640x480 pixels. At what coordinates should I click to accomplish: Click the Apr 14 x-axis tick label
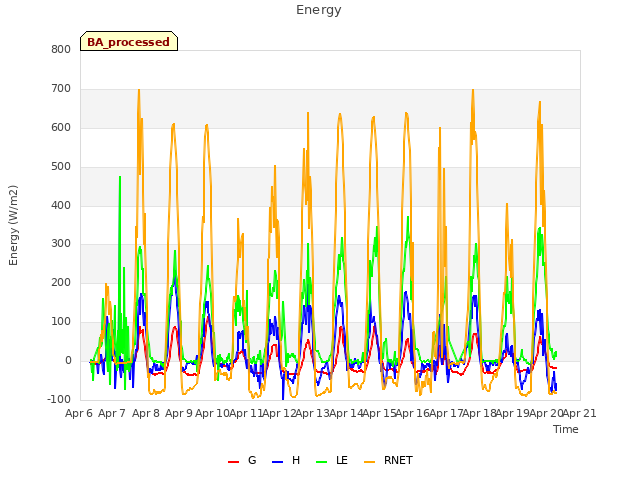click(346, 413)
